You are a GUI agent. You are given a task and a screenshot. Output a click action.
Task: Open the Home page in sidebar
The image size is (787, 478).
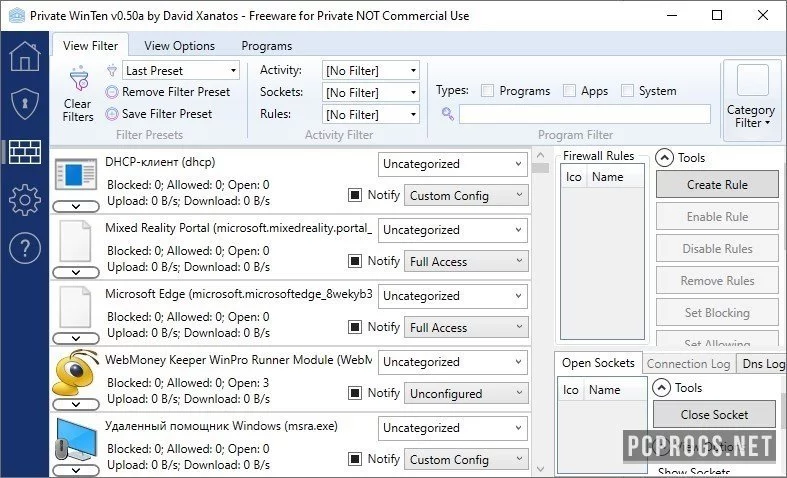pyautogui.click(x=25, y=56)
